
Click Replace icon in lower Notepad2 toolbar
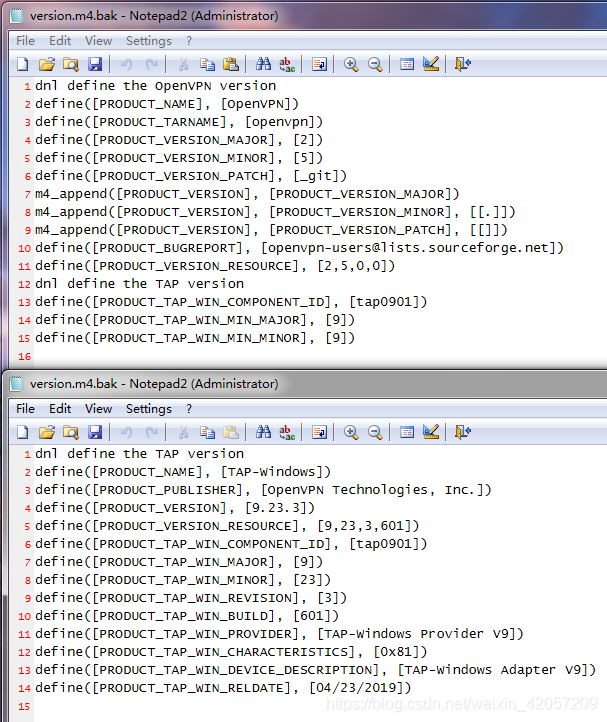287,432
